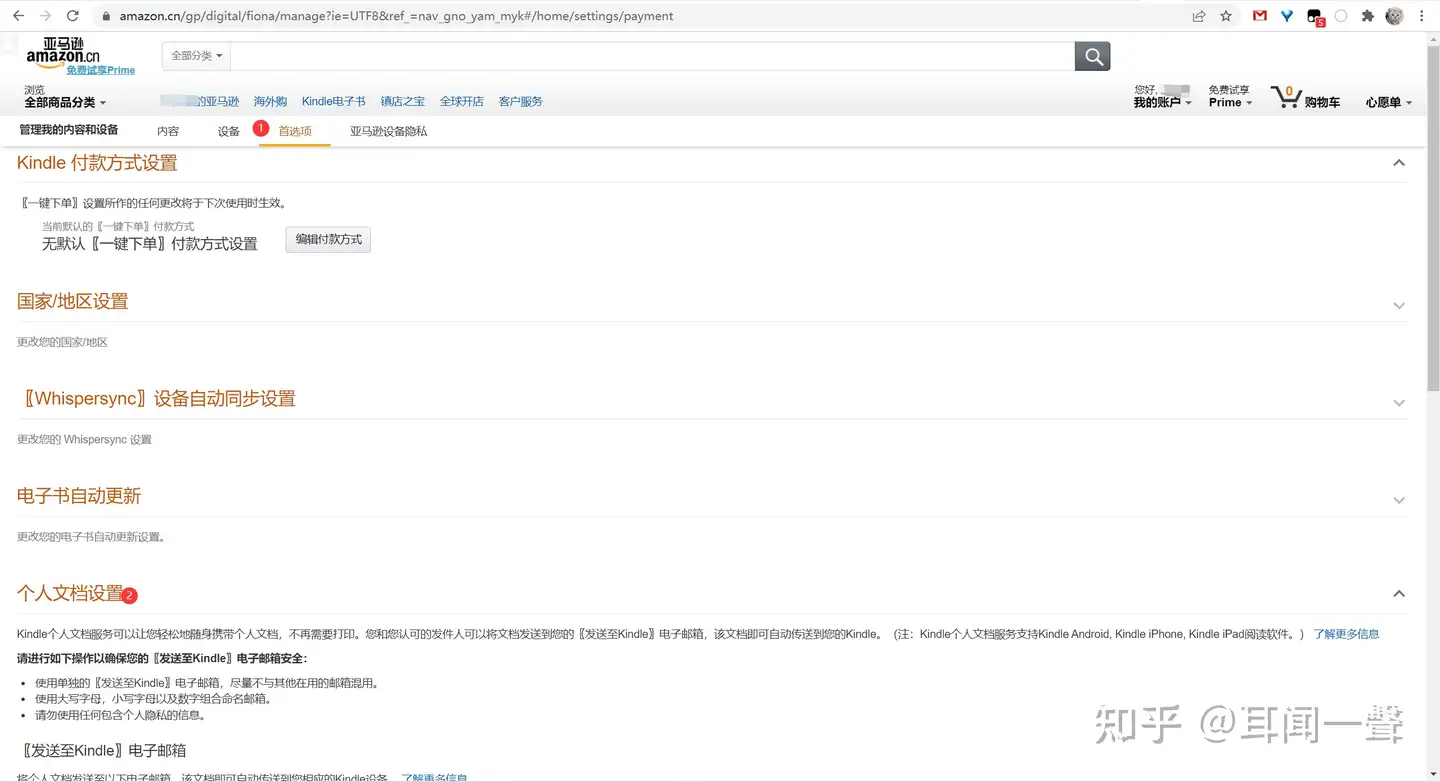Switch to the 内容 tab
1440x782 pixels.
[168, 131]
